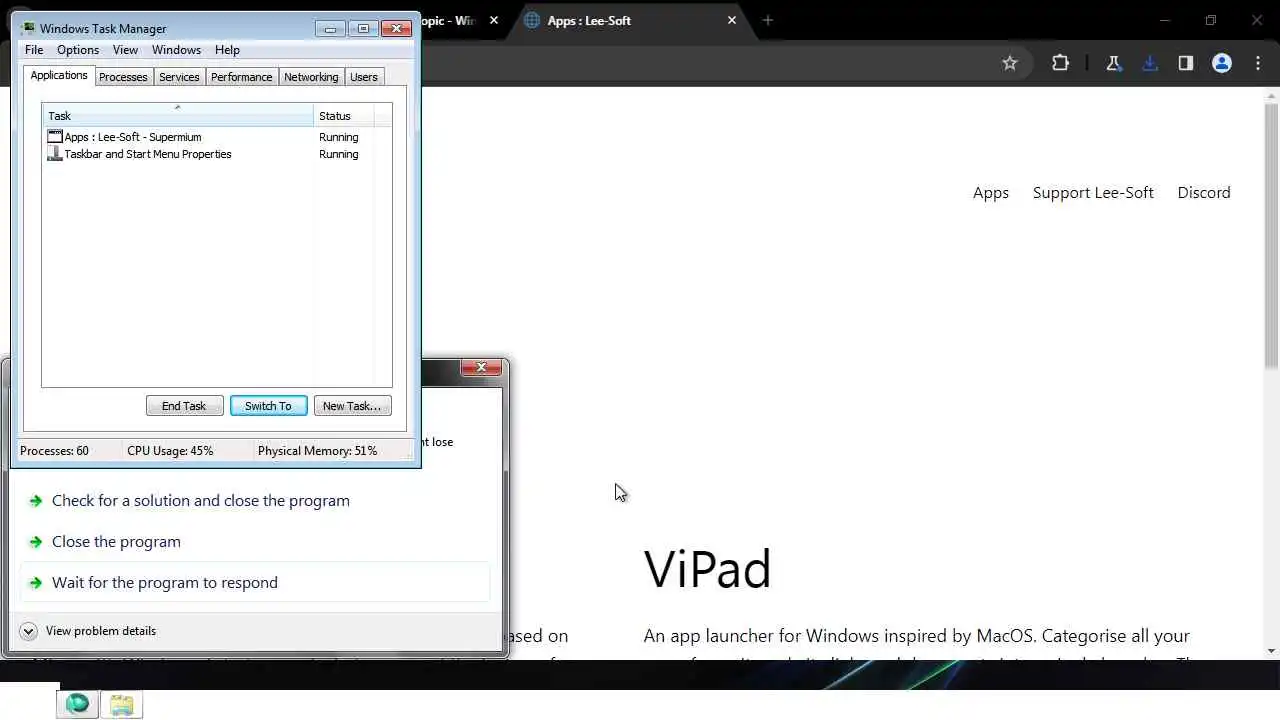Image resolution: width=1280 pixels, height=720 pixels.
Task: Click Running status of the Supermium task
Action: [x=338, y=137]
